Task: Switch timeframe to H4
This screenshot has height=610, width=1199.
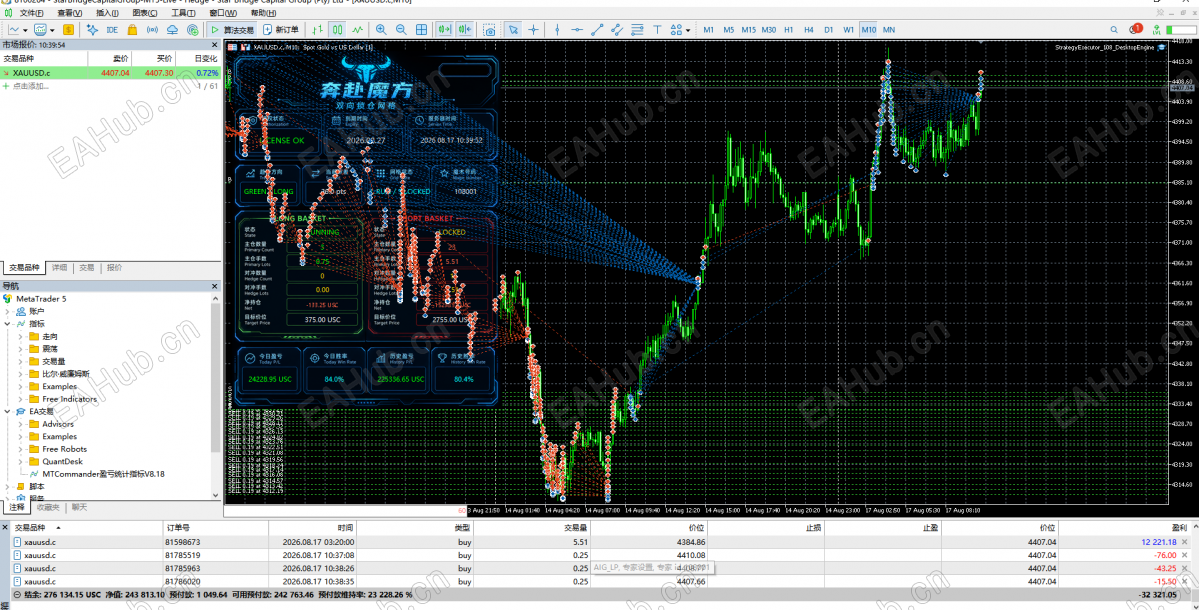Action: (x=809, y=30)
